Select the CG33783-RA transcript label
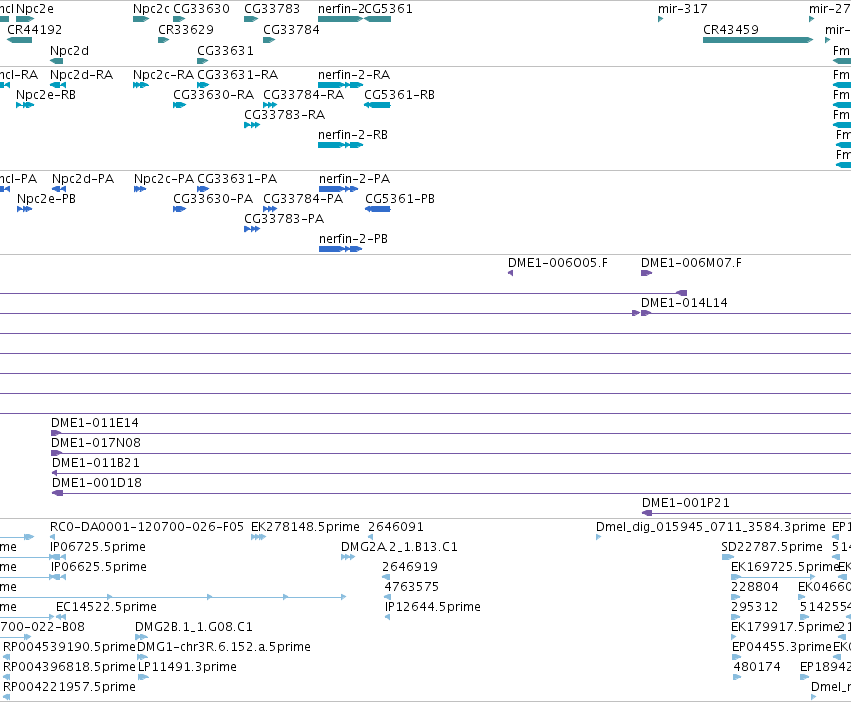The image size is (851, 702). click(284, 115)
